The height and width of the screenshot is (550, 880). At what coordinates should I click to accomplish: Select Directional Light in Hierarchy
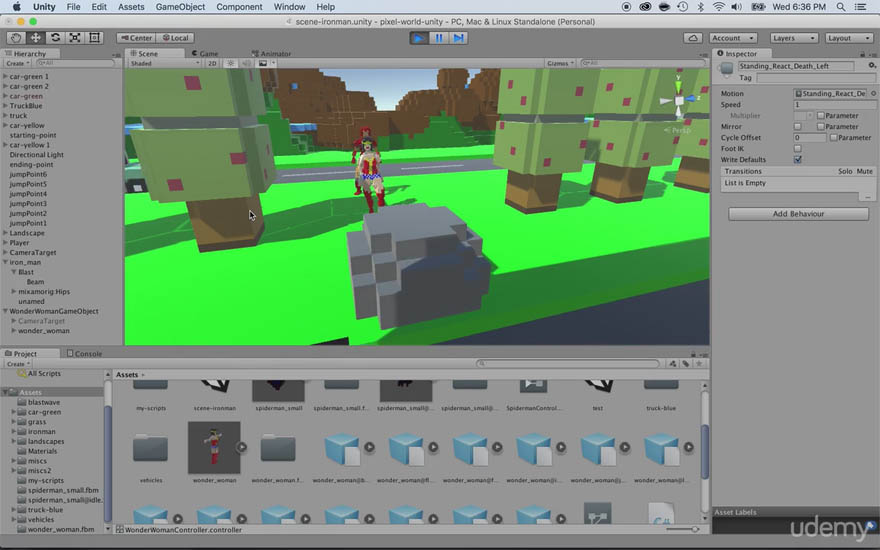point(36,155)
